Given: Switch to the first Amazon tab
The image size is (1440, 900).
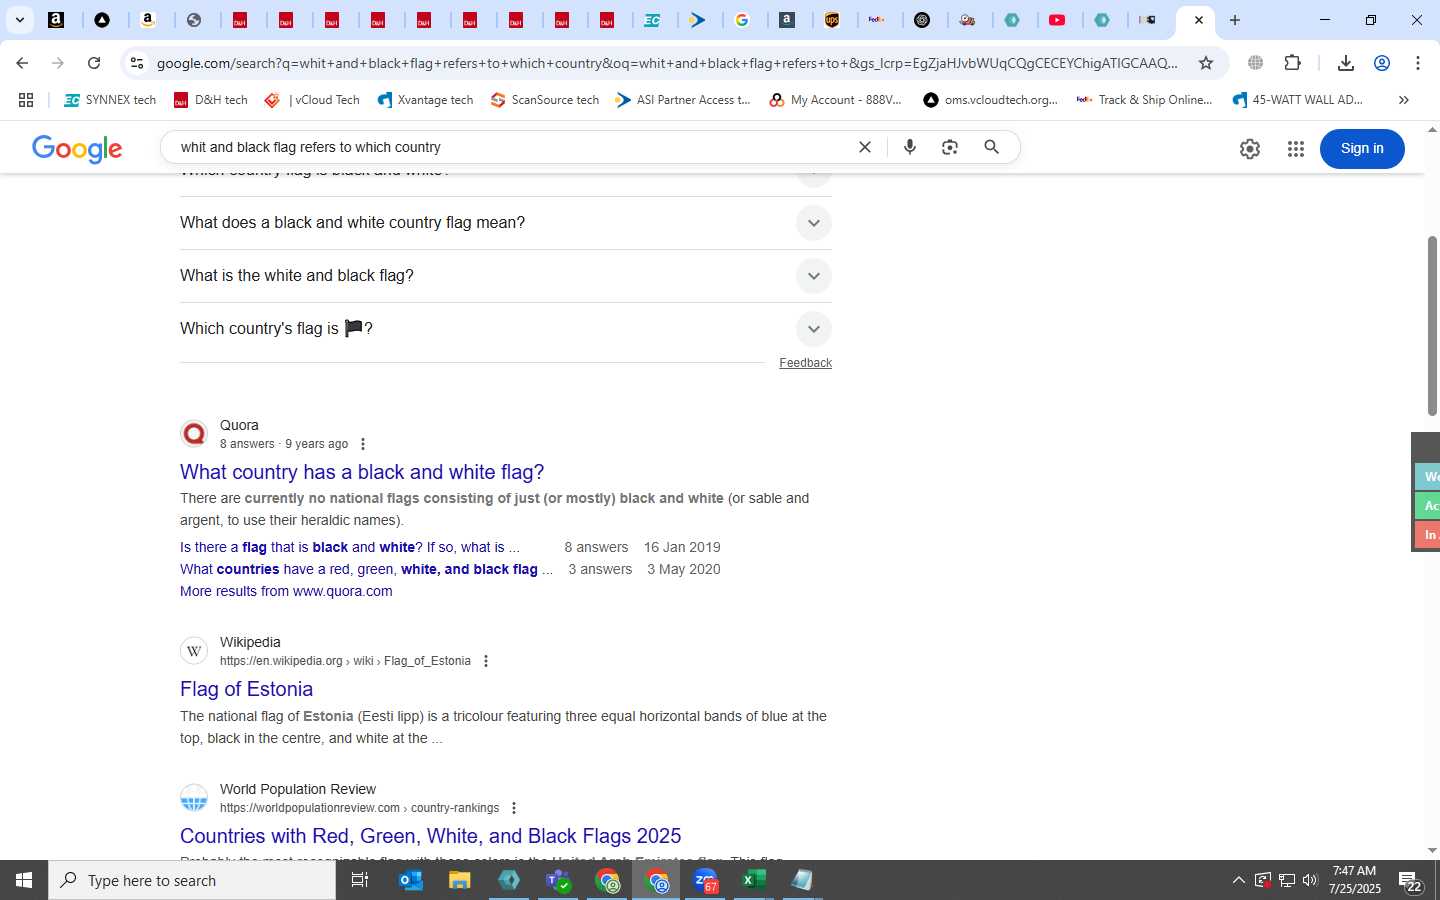Looking at the screenshot, I should [x=56, y=20].
